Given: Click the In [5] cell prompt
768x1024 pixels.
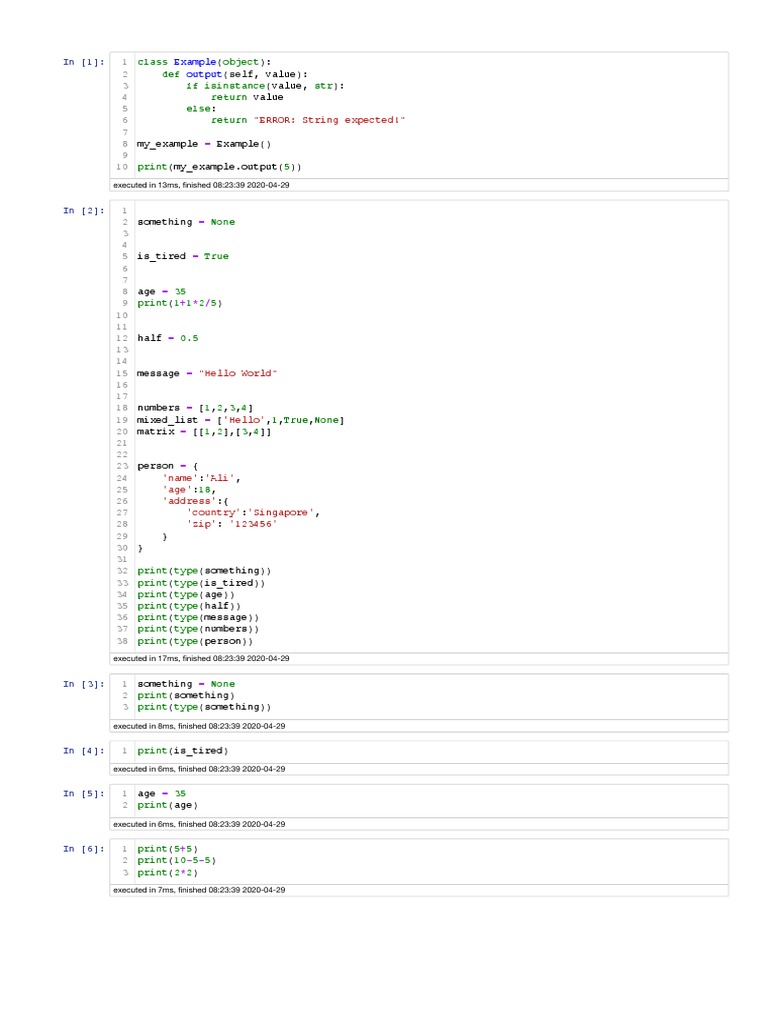Looking at the screenshot, I should coord(83,793).
